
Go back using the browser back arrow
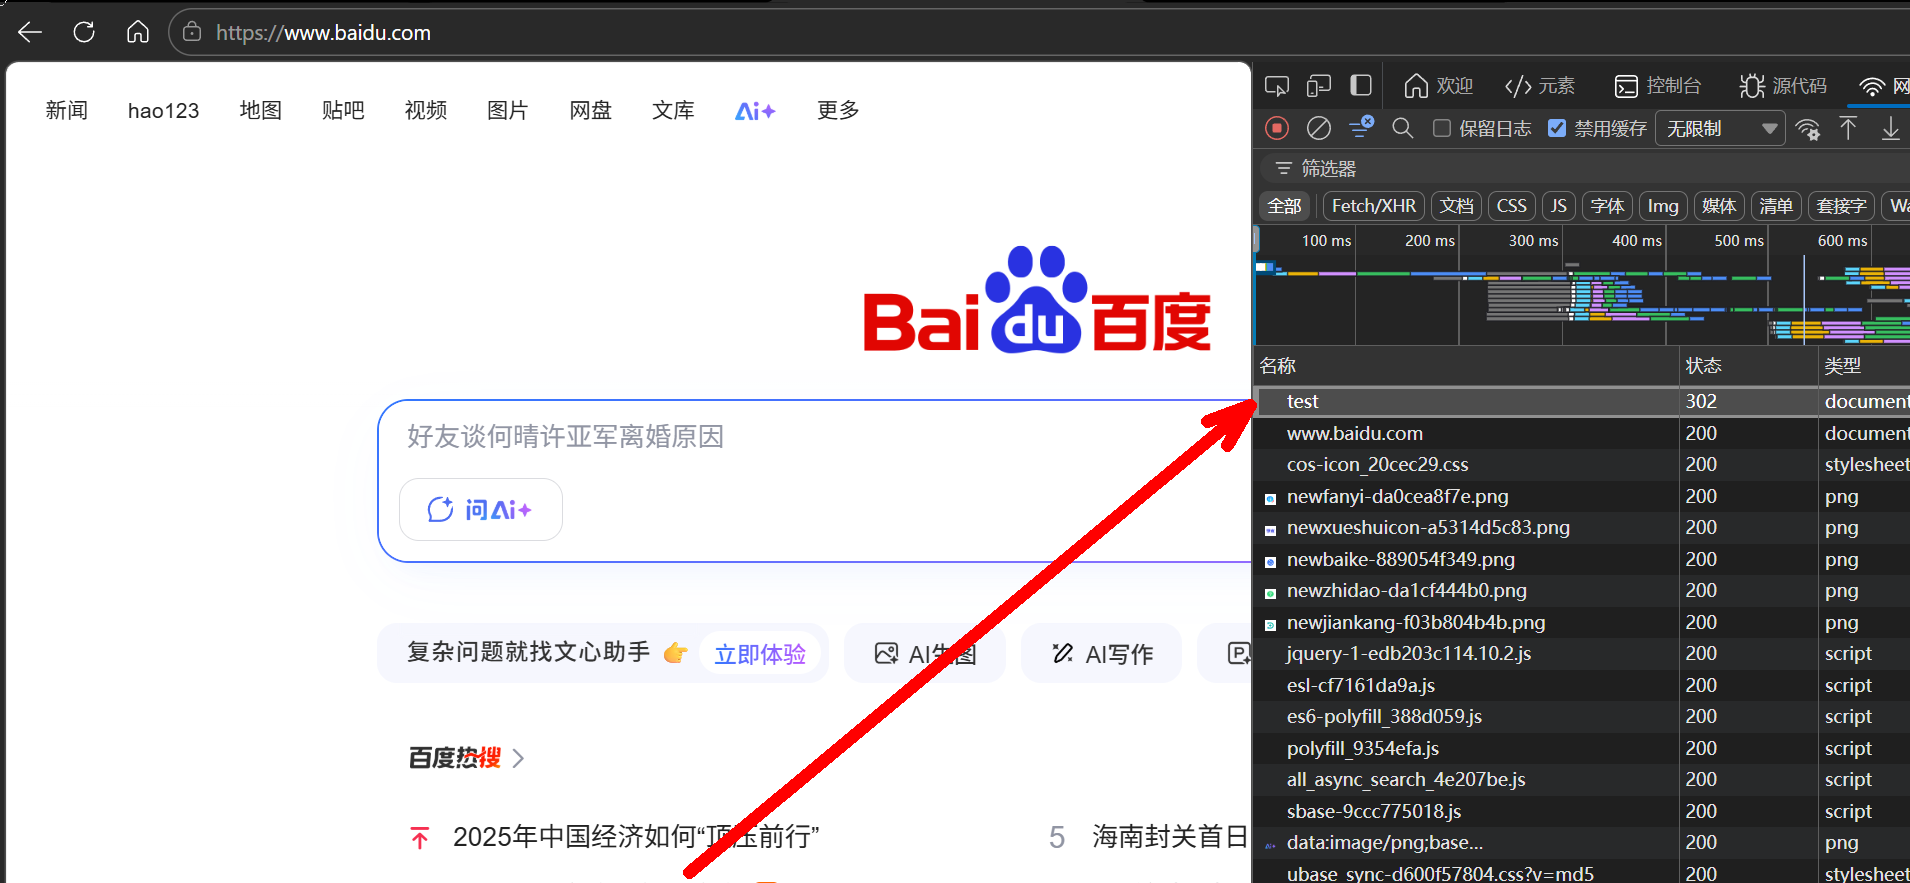[30, 32]
